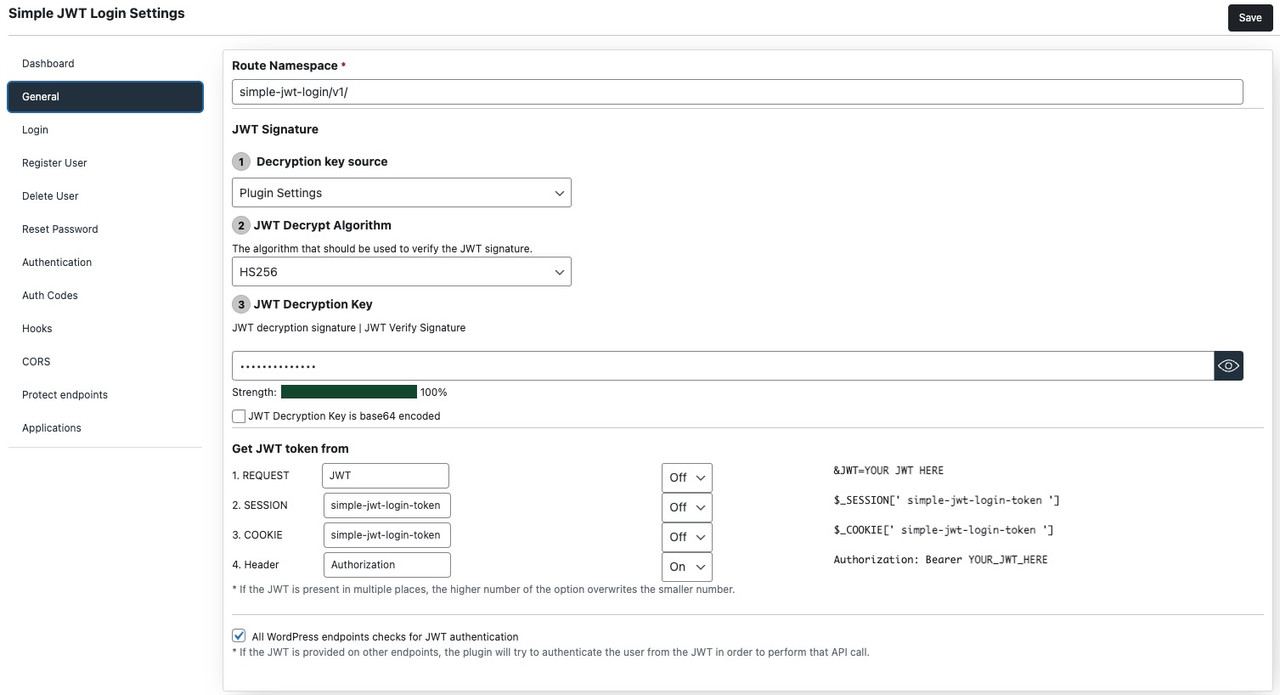The height and width of the screenshot is (695, 1280).
Task: Click the Route Namespace input field
Action: tap(737, 92)
